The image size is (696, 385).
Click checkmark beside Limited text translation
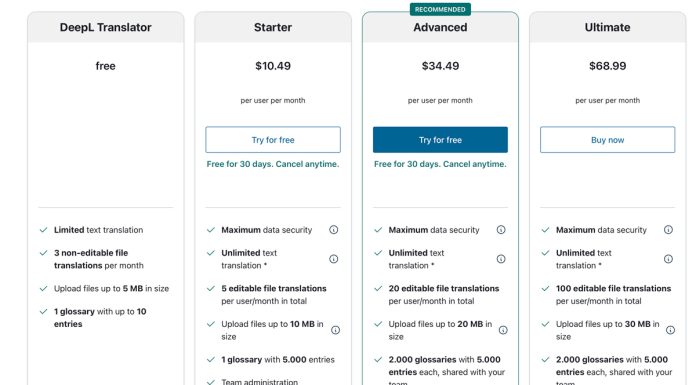pyautogui.click(x=44, y=230)
